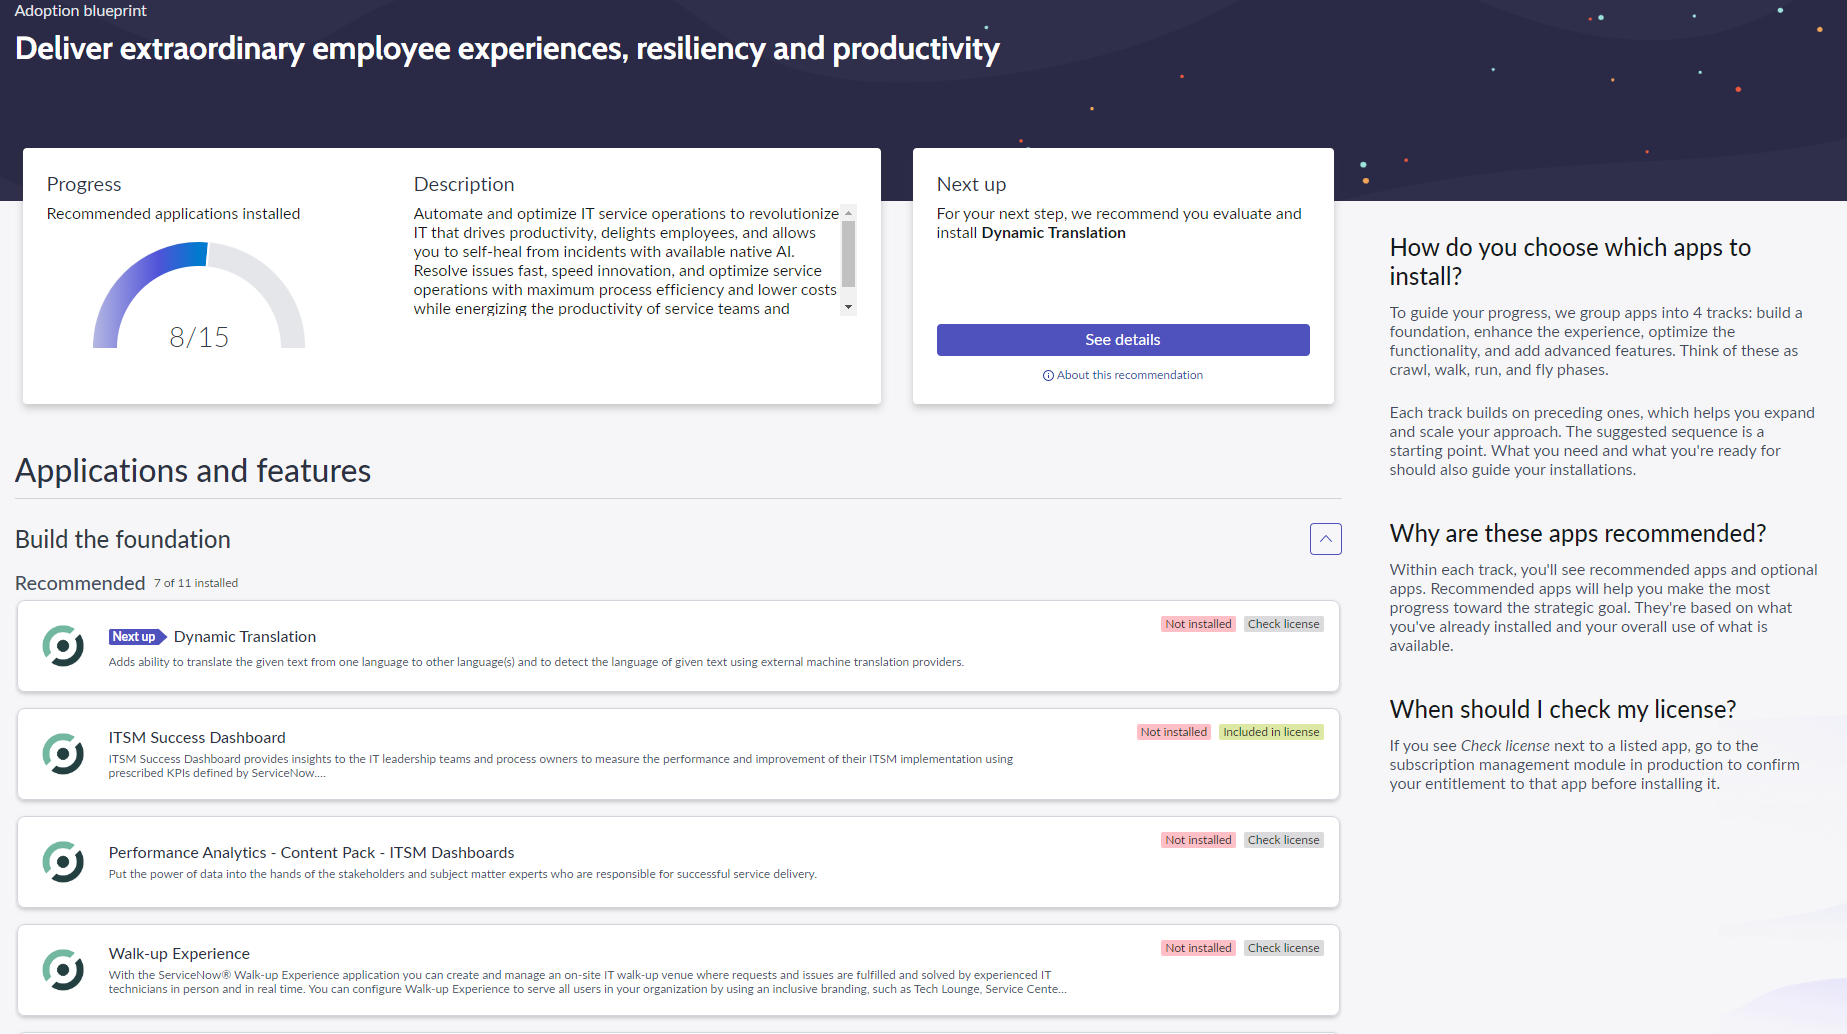Open the Walk-up Experience title
This screenshot has height=1034, width=1847.
point(179,954)
